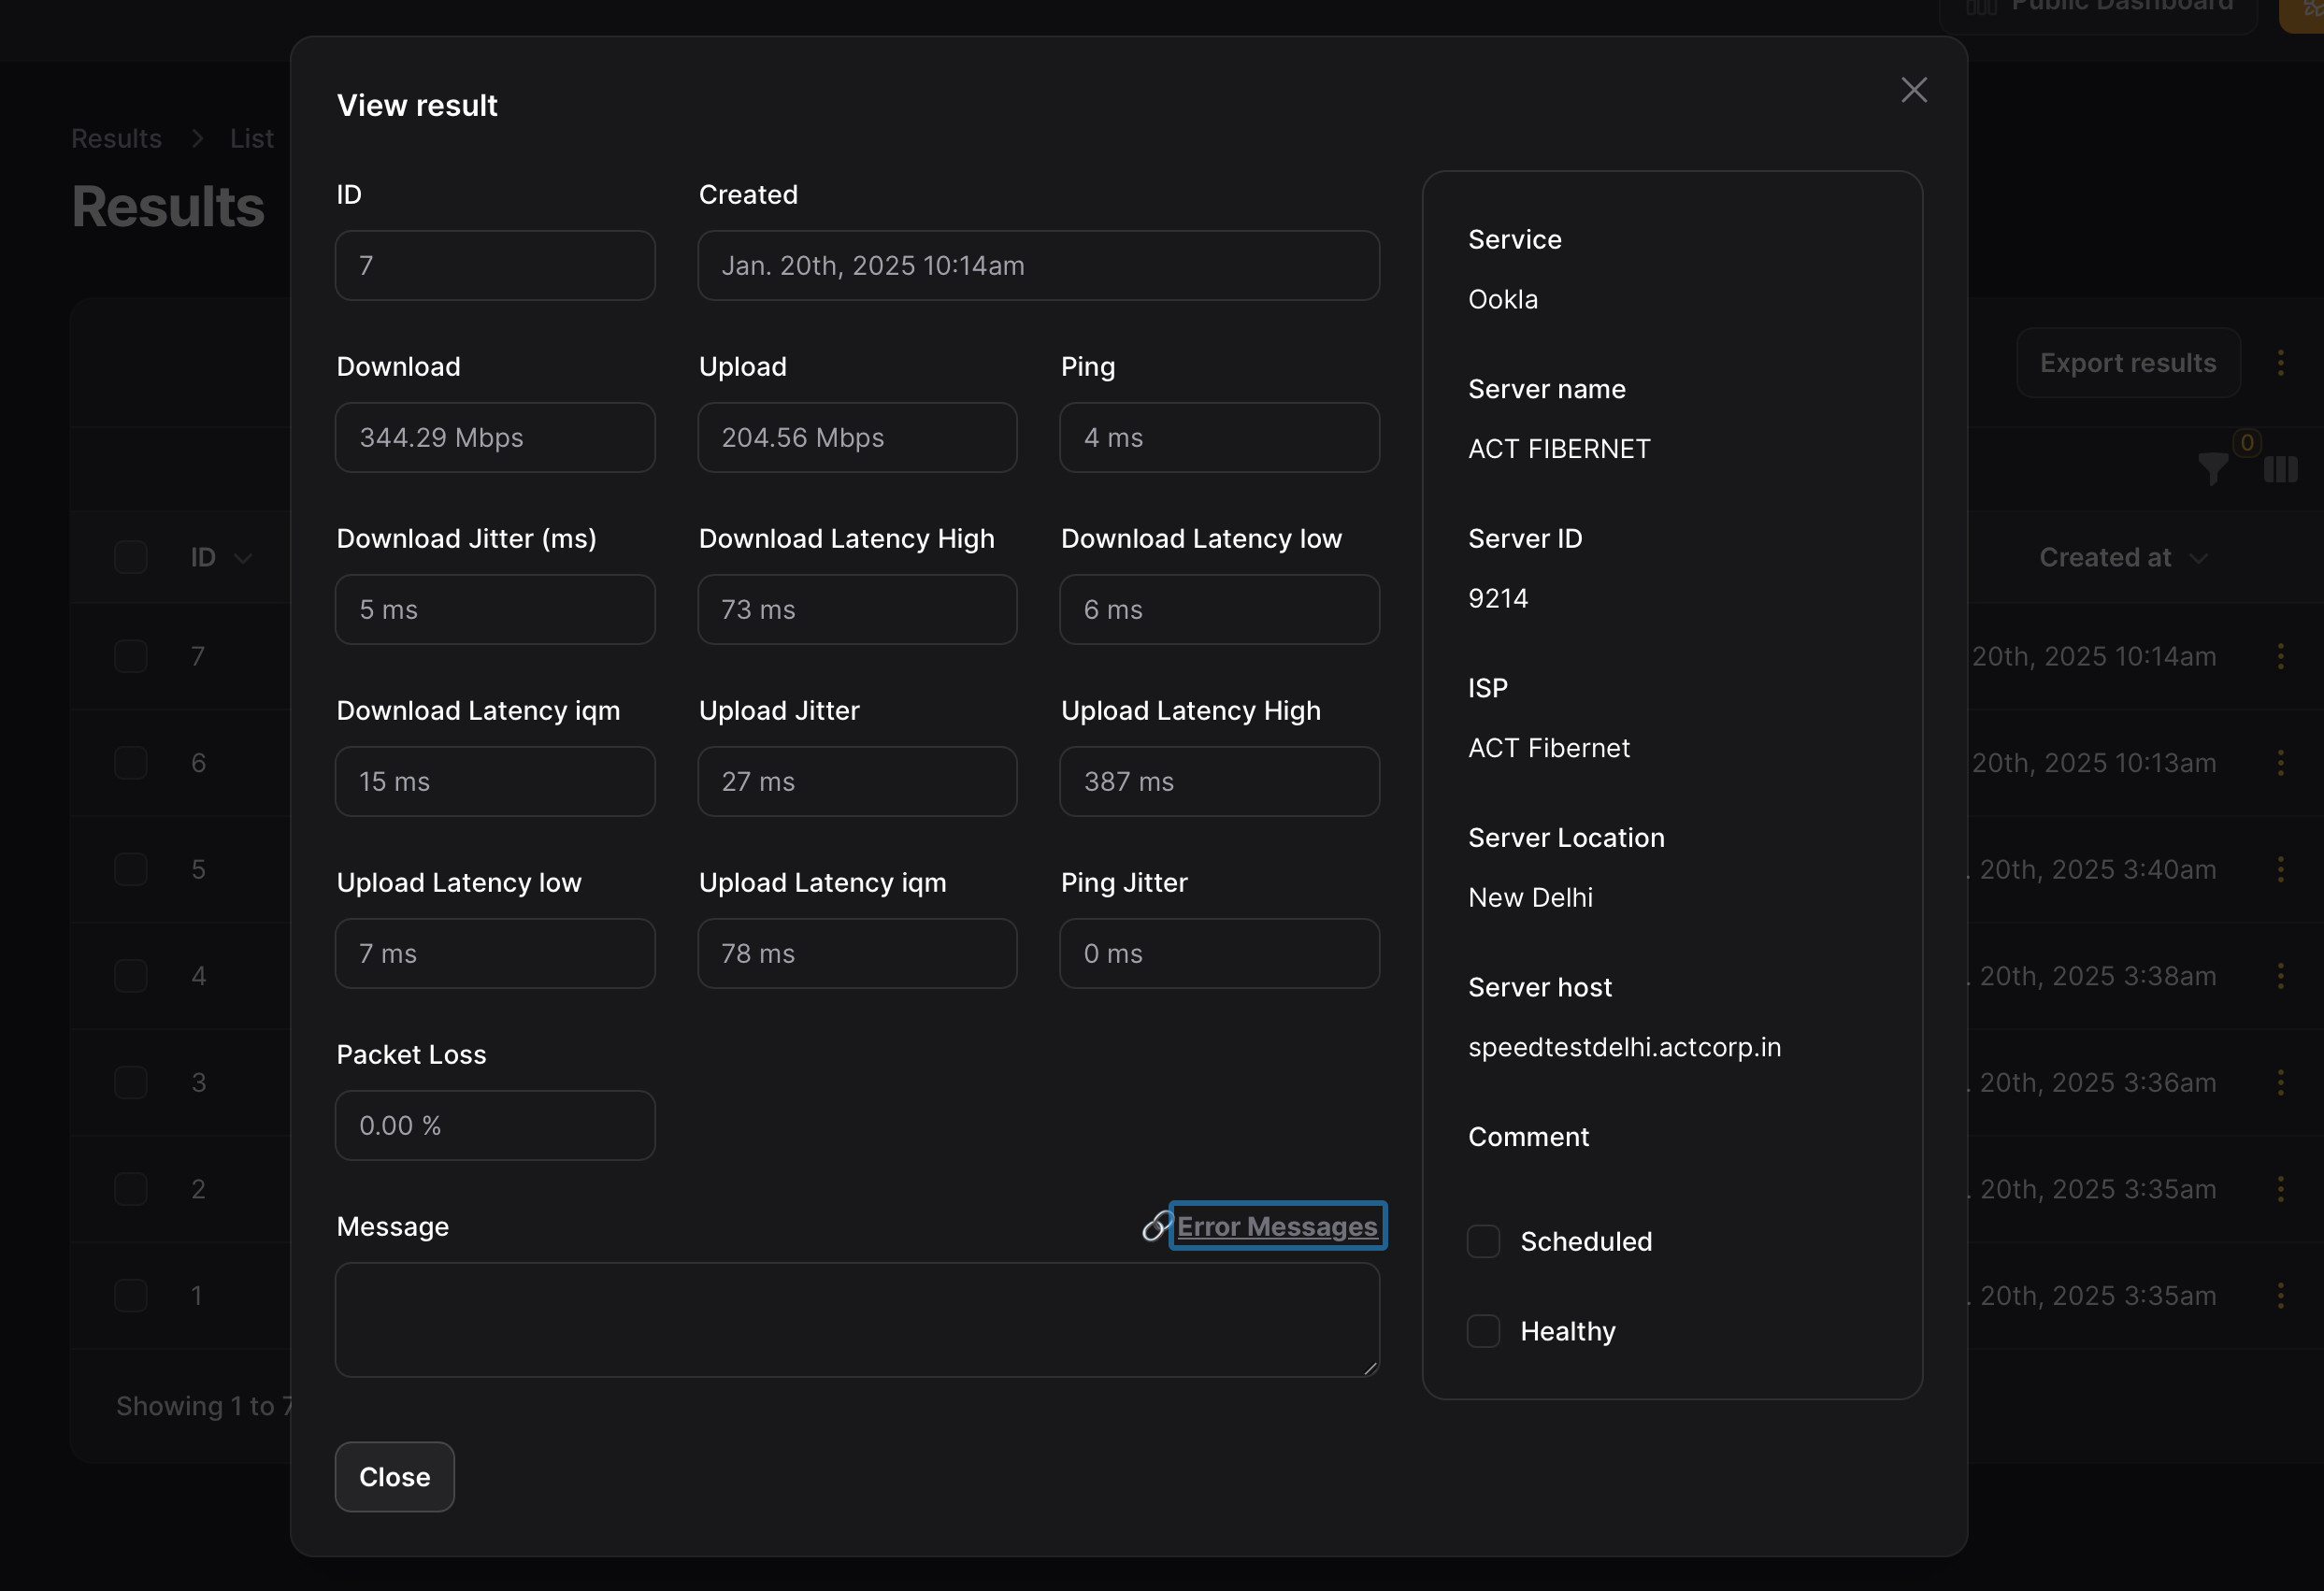Screen dimensions: 2324x1591
Task: Toggle the Healthy checkbox
Action: (1483, 1331)
